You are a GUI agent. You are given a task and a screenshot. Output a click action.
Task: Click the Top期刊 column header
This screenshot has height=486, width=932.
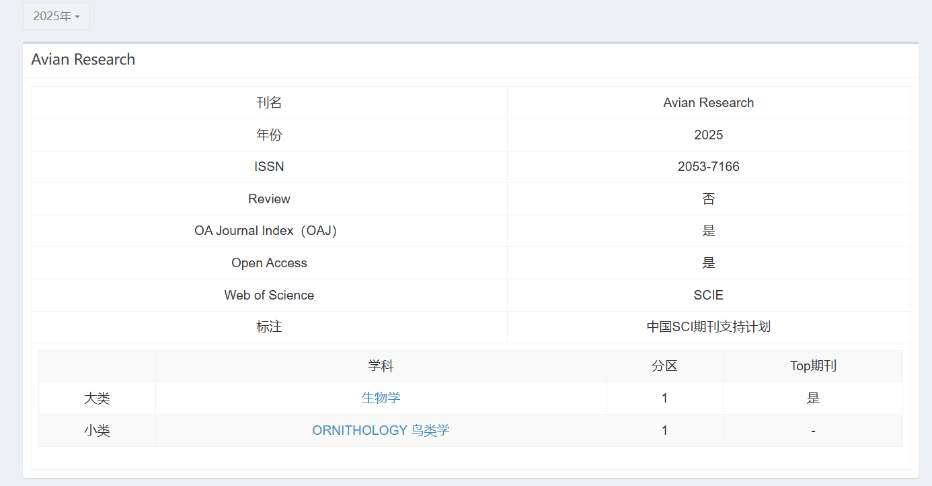[813, 366]
